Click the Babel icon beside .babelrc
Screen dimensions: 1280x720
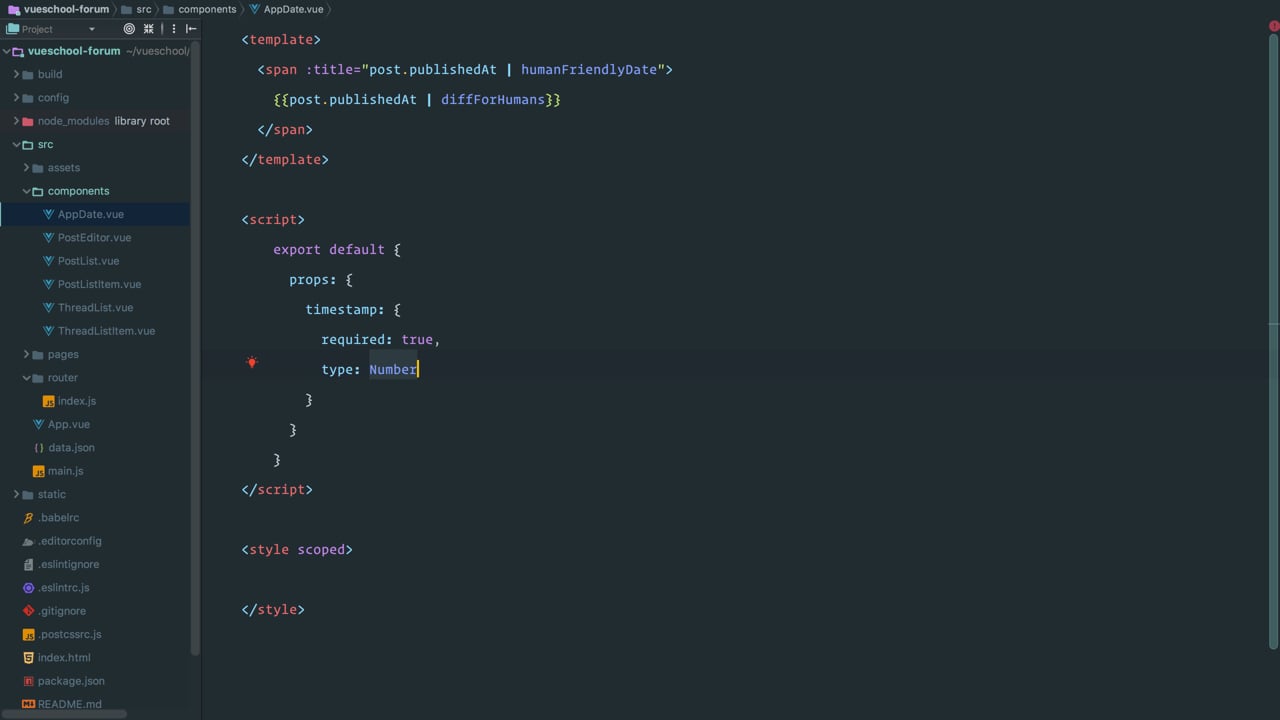coord(29,518)
